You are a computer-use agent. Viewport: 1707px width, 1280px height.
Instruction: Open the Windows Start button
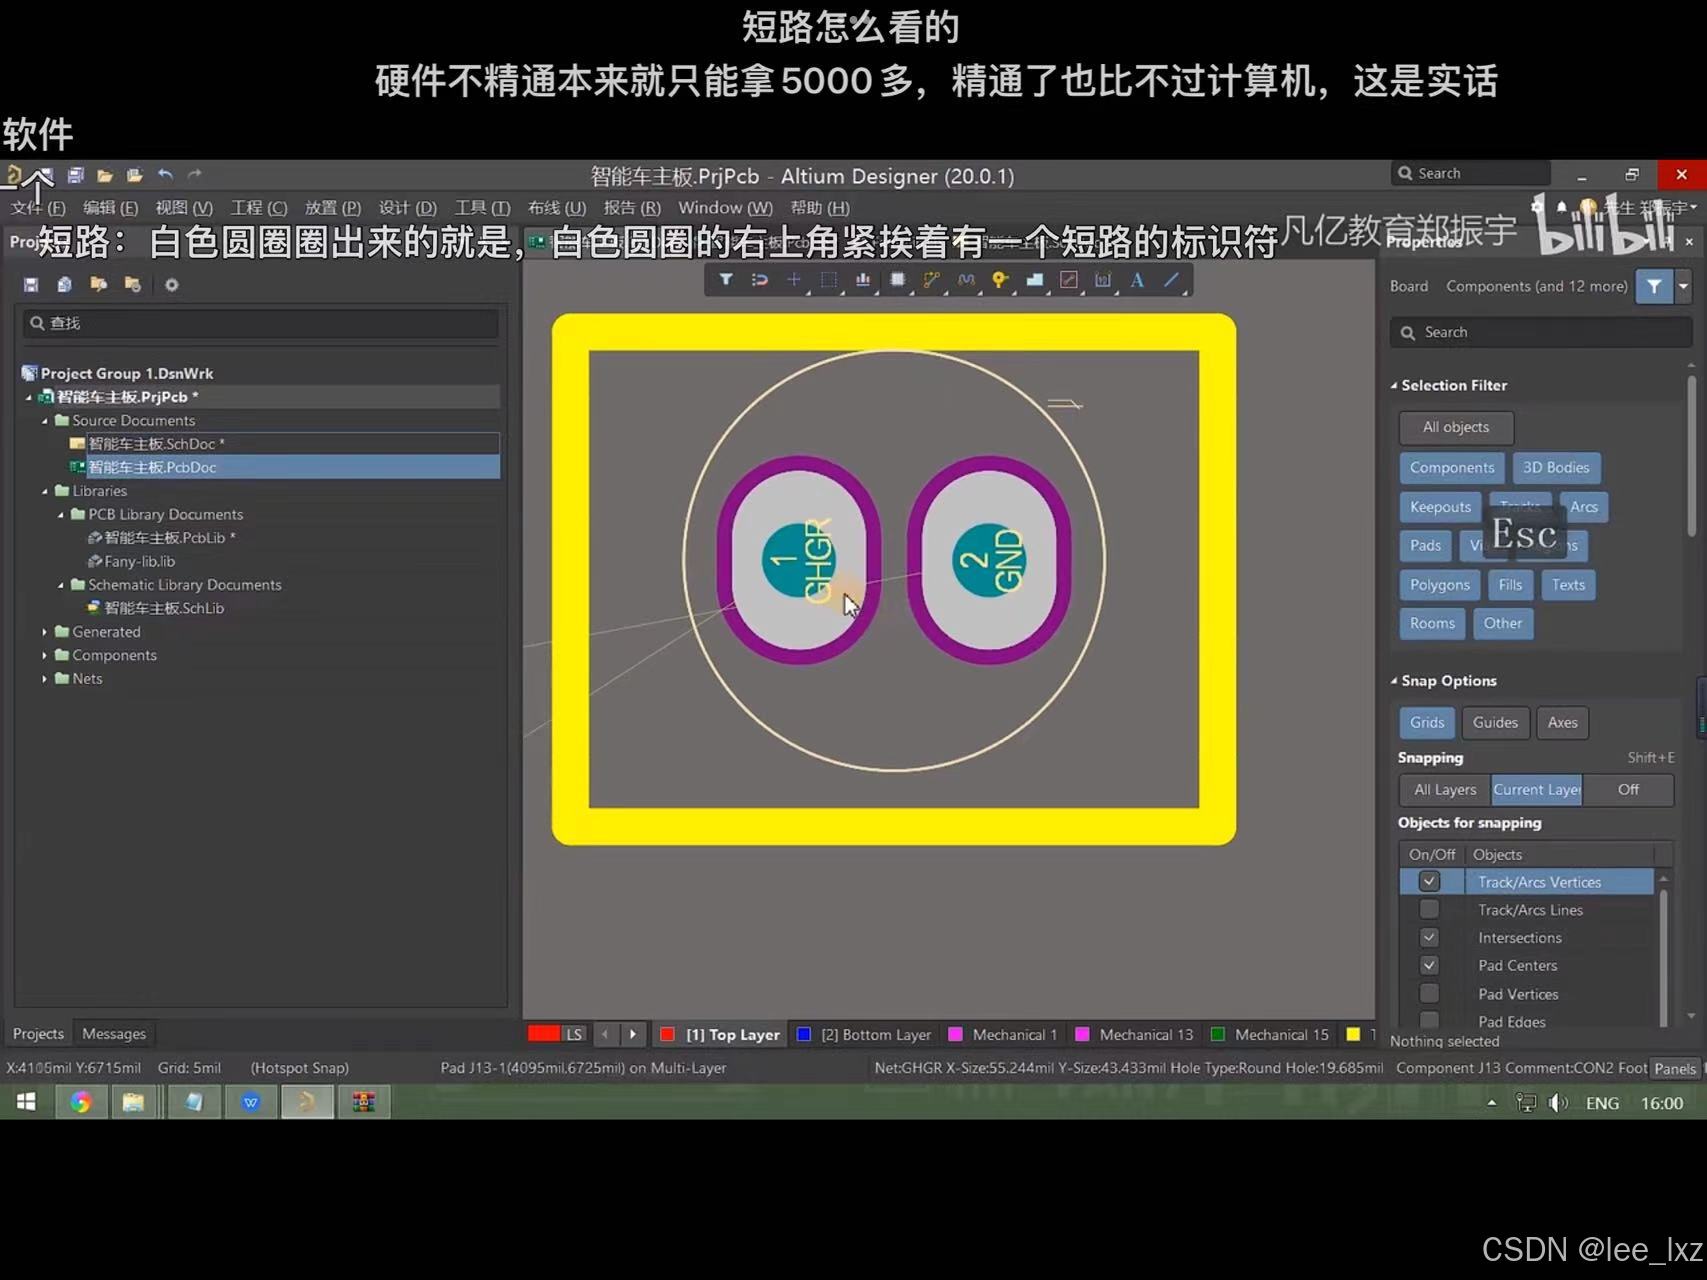[27, 1102]
